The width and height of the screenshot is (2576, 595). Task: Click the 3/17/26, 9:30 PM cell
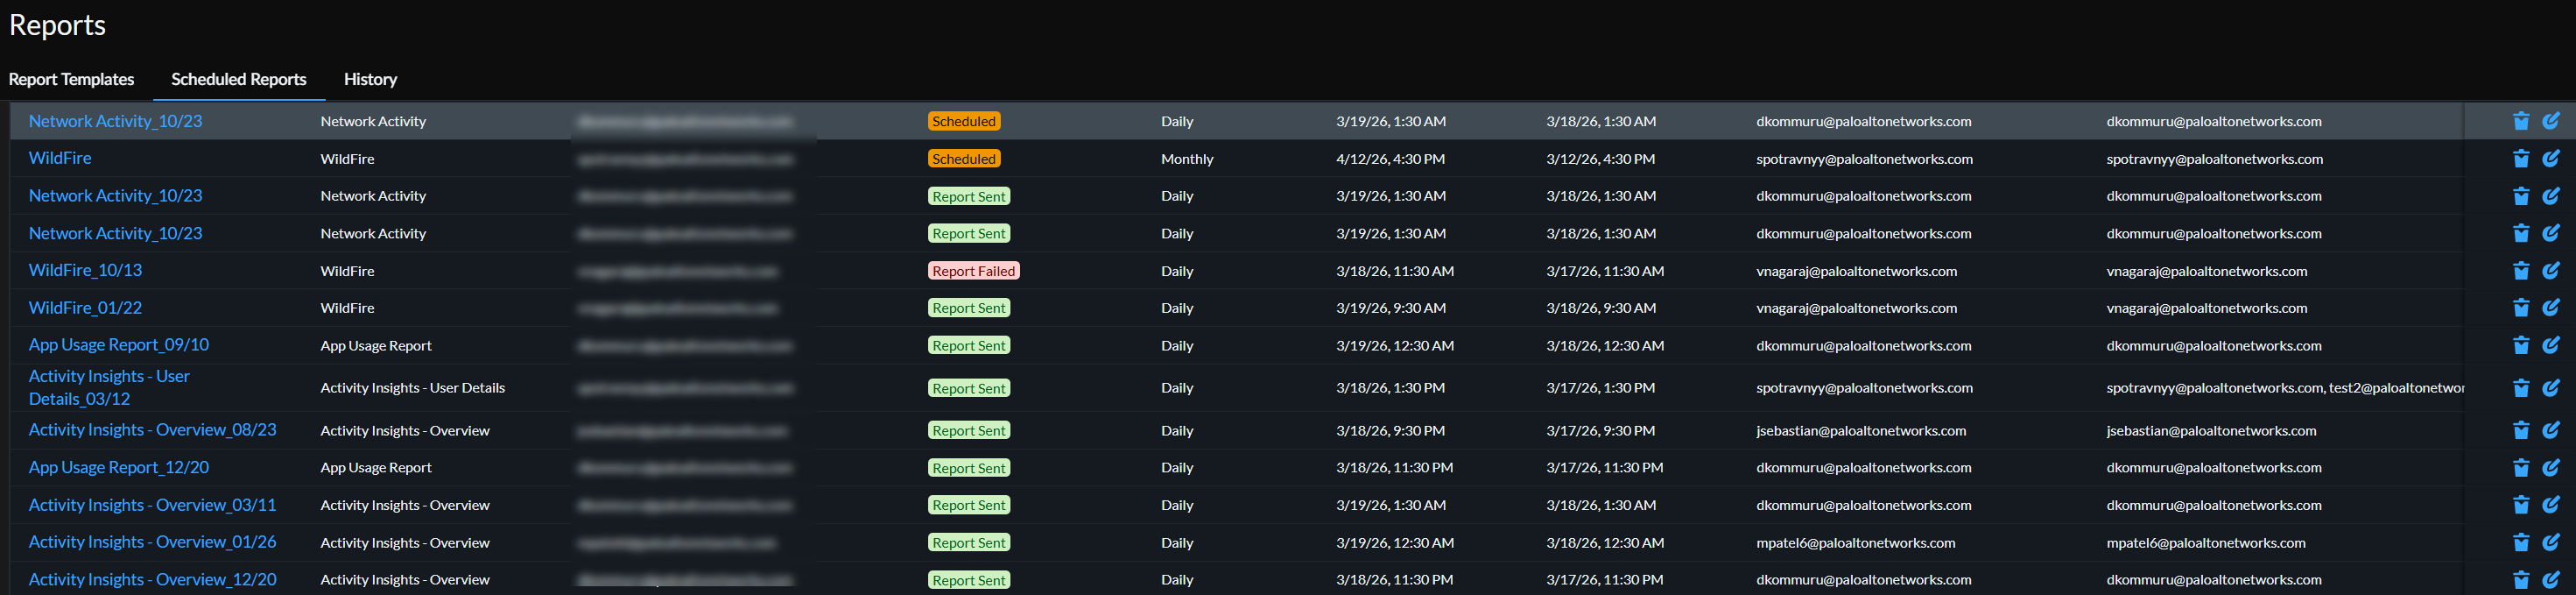(1600, 431)
